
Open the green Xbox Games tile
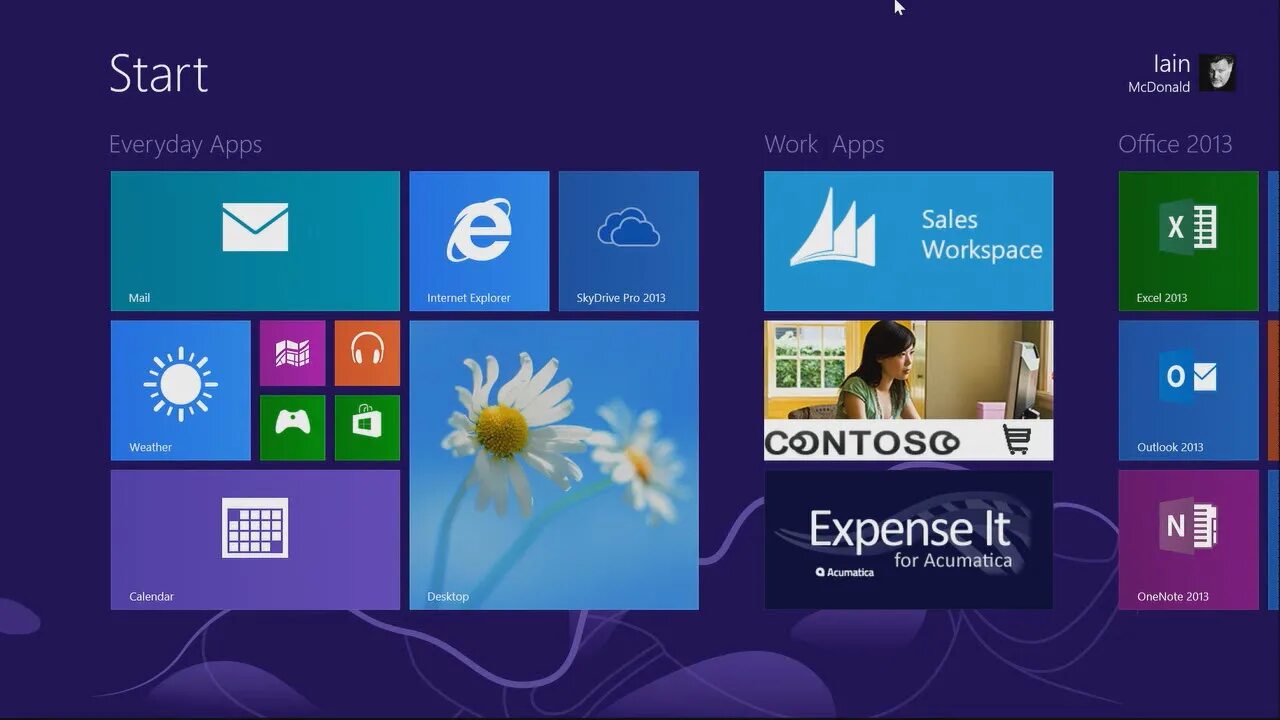(x=293, y=428)
